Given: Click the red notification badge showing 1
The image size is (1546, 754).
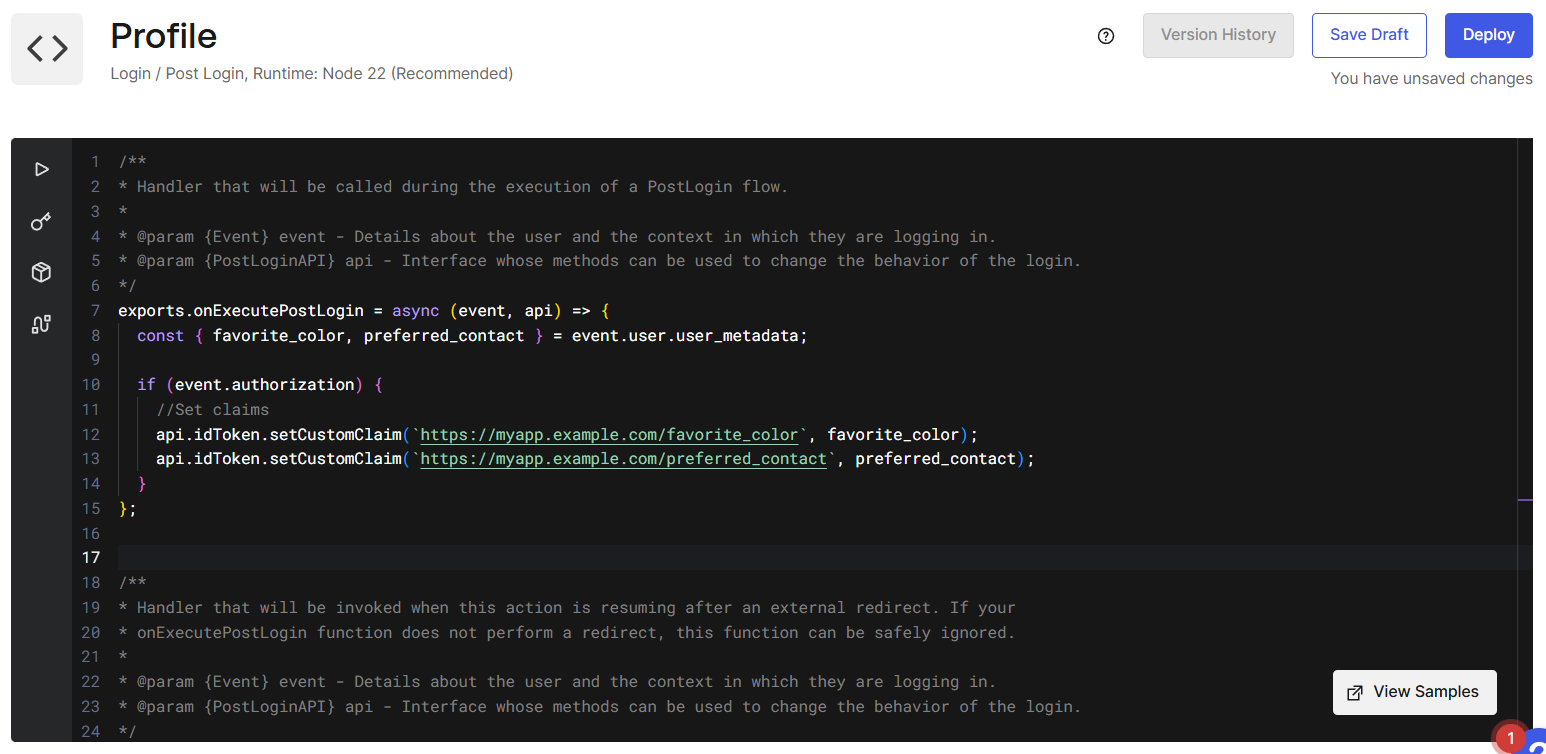Looking at the screenshot, I should point(1510,738).
